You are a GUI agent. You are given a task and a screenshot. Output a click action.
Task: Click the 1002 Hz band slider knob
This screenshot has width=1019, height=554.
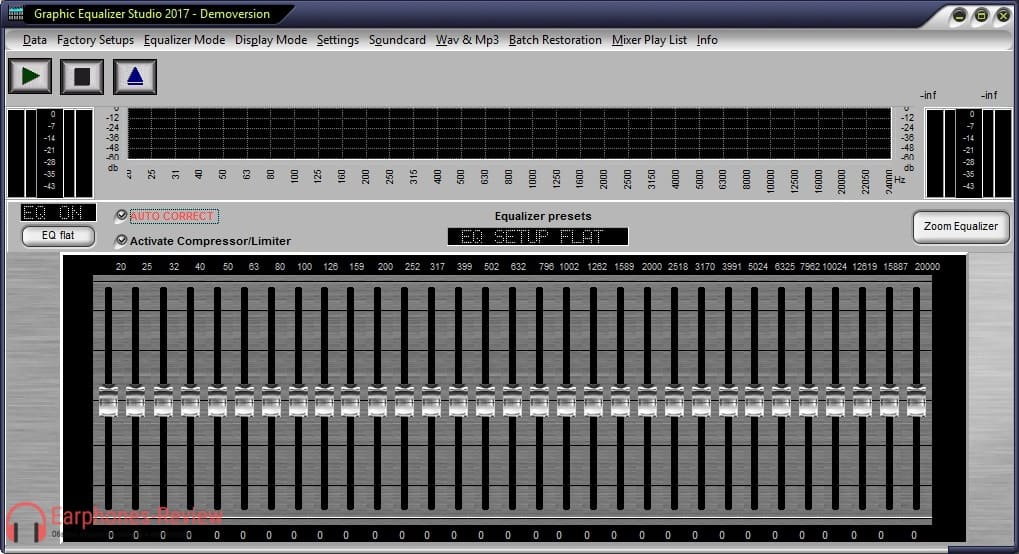point(567,400)
